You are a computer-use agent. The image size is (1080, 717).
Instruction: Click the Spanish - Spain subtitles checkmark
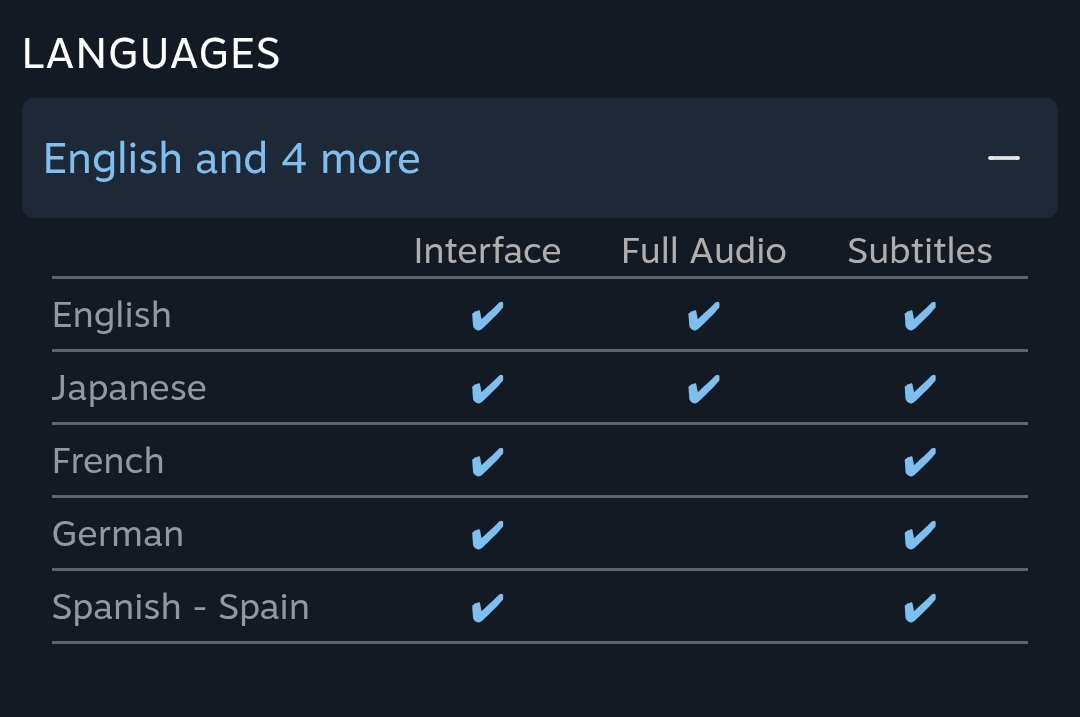click(920, 608)
